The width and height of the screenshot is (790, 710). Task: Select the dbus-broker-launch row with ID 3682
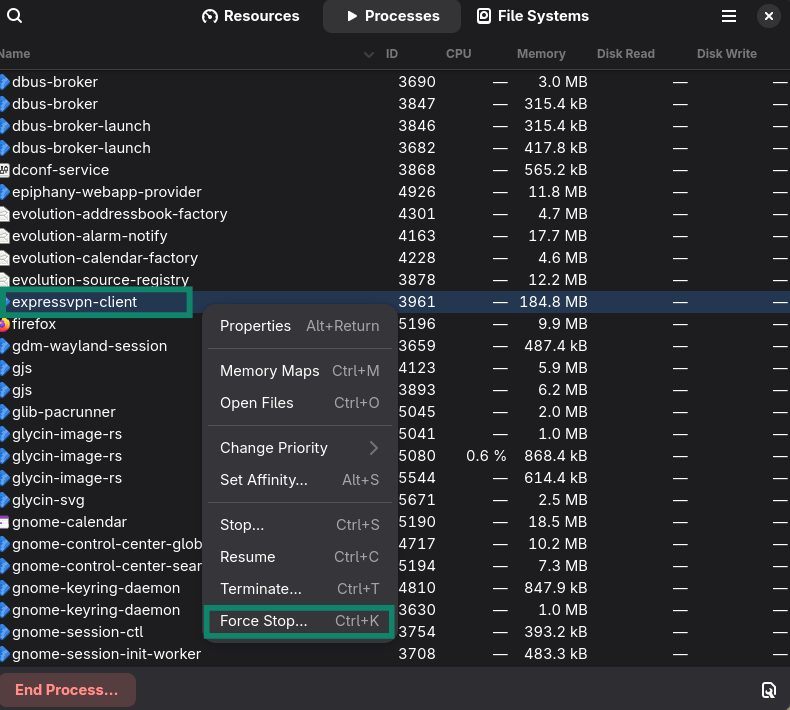[x=395, y=148]
